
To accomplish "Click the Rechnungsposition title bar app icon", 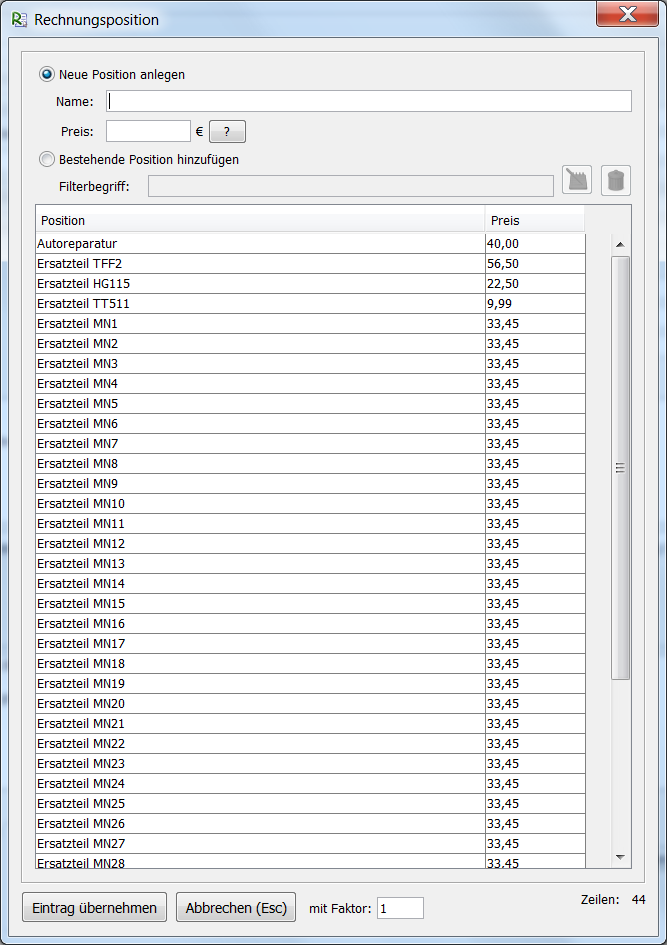I will [x=18, y=19].
